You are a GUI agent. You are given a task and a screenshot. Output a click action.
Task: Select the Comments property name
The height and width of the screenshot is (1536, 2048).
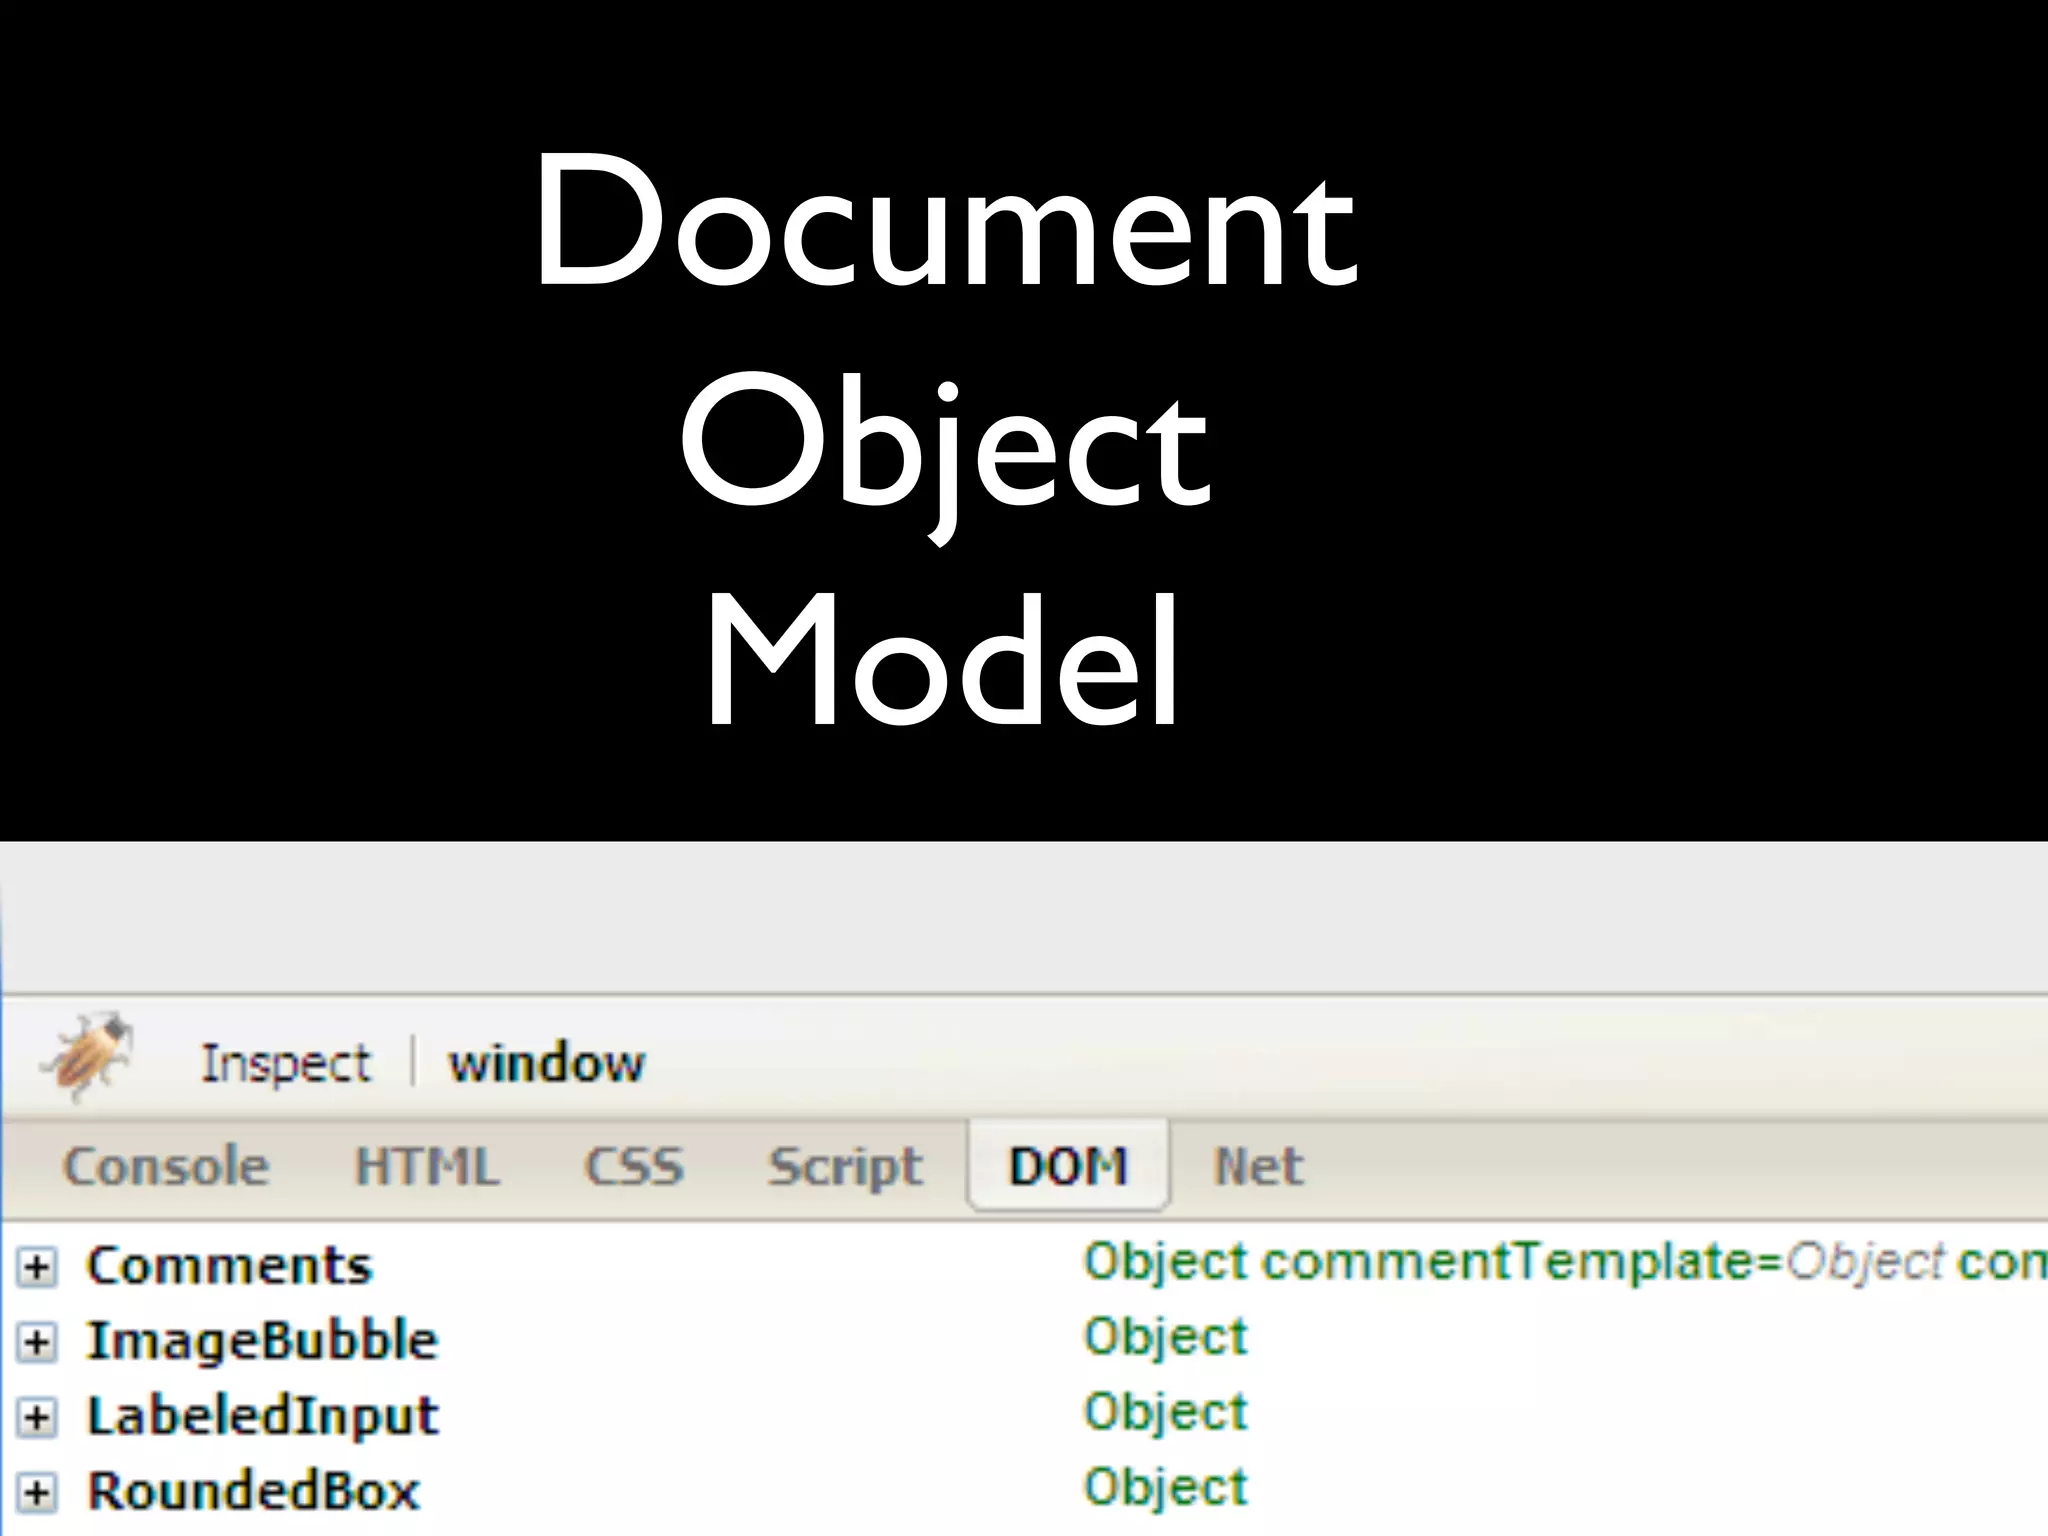coord(230,1265)
